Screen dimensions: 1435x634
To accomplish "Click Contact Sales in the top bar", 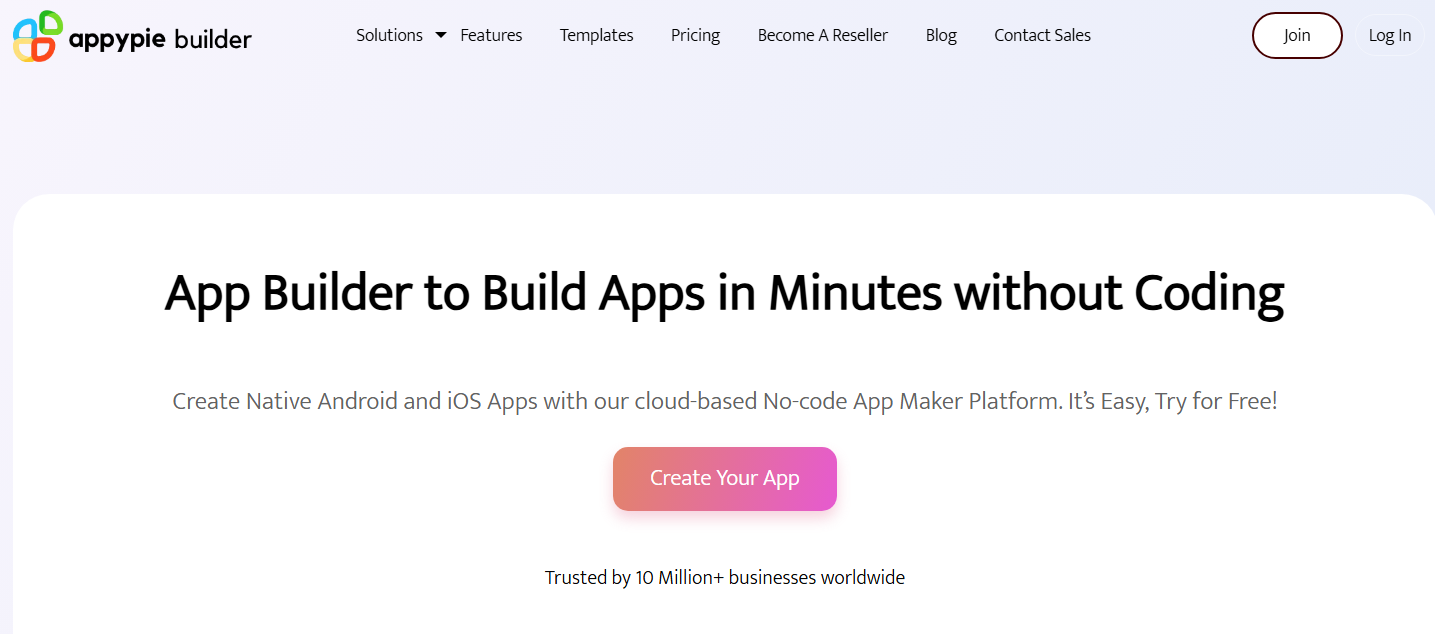I will click(1042, 35).
